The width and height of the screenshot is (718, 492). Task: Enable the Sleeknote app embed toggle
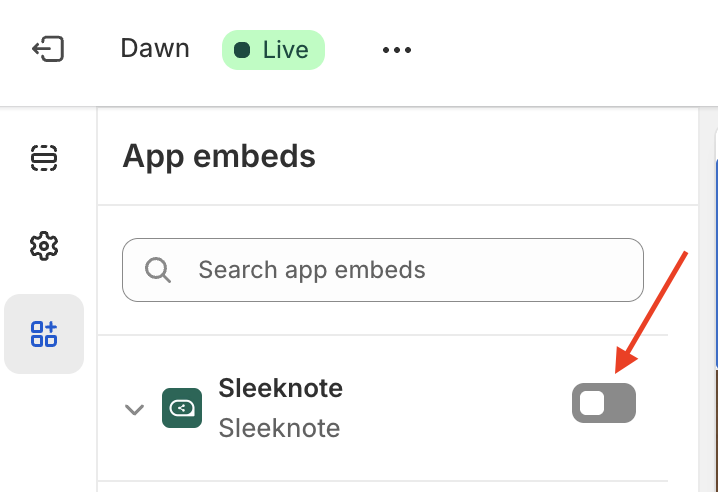tap(604, 403)
